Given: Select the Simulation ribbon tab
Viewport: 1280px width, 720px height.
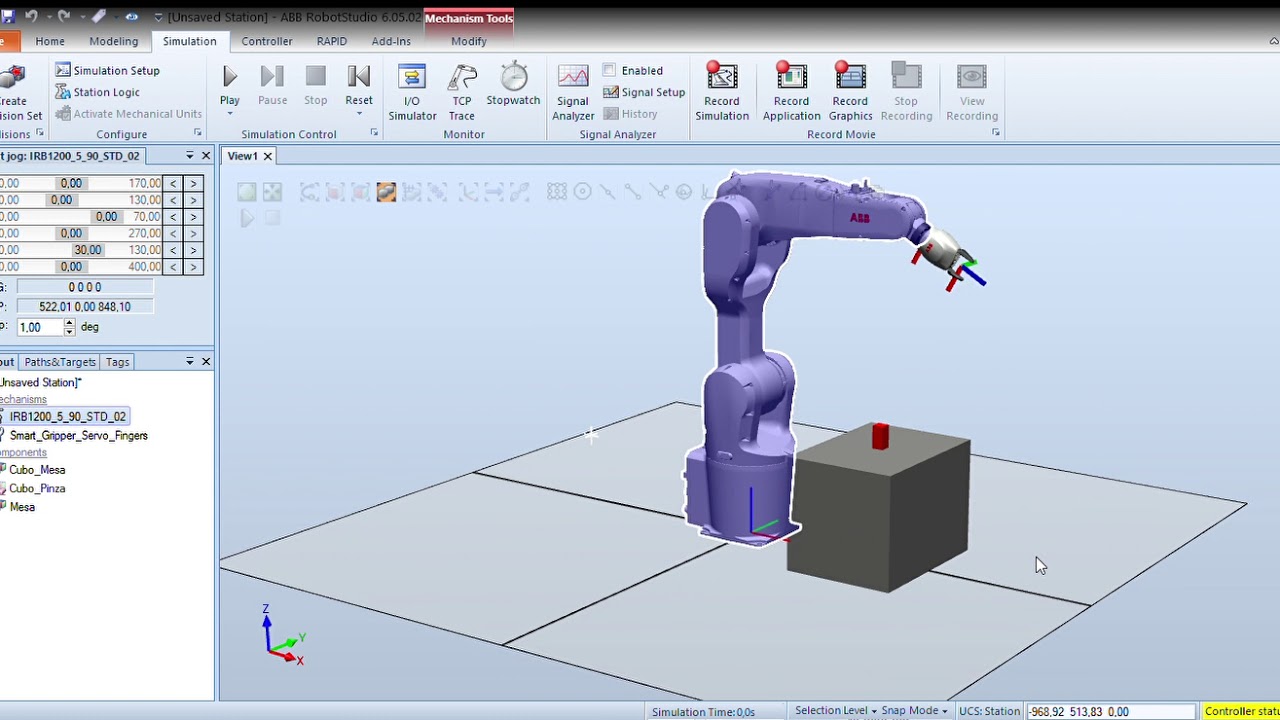Looking at the screenshot, I should pyautogui.click(x=189, y=41).
